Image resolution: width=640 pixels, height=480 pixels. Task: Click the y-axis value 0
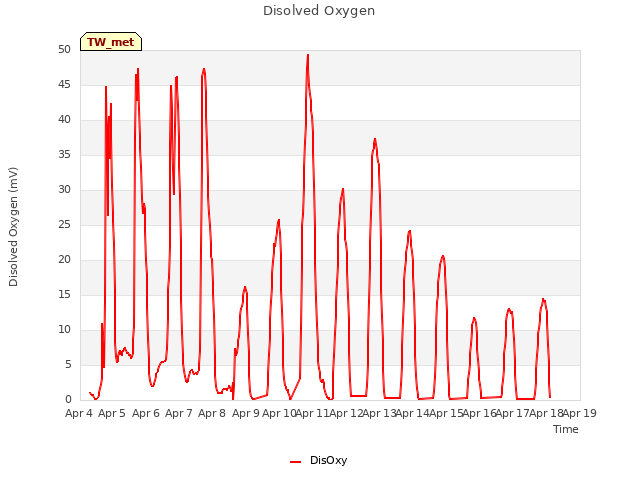tap(68, 400)
